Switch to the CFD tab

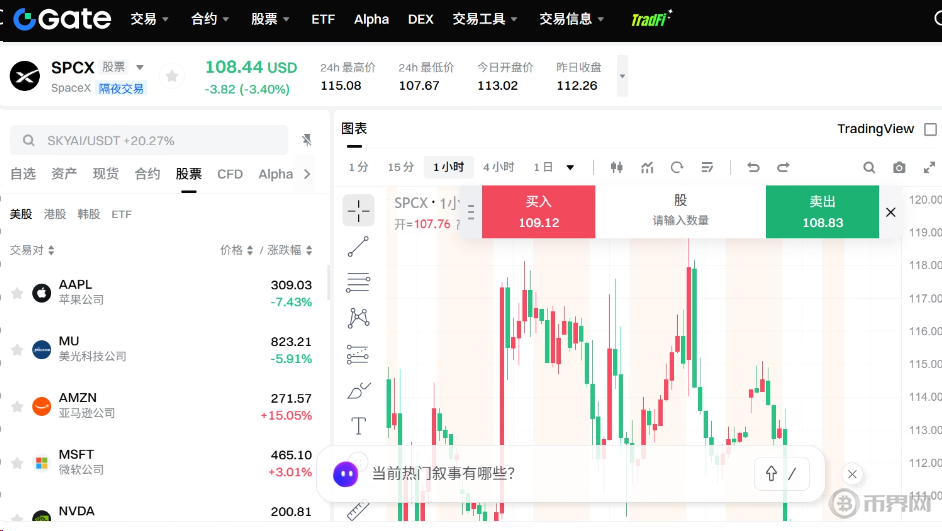230,174
